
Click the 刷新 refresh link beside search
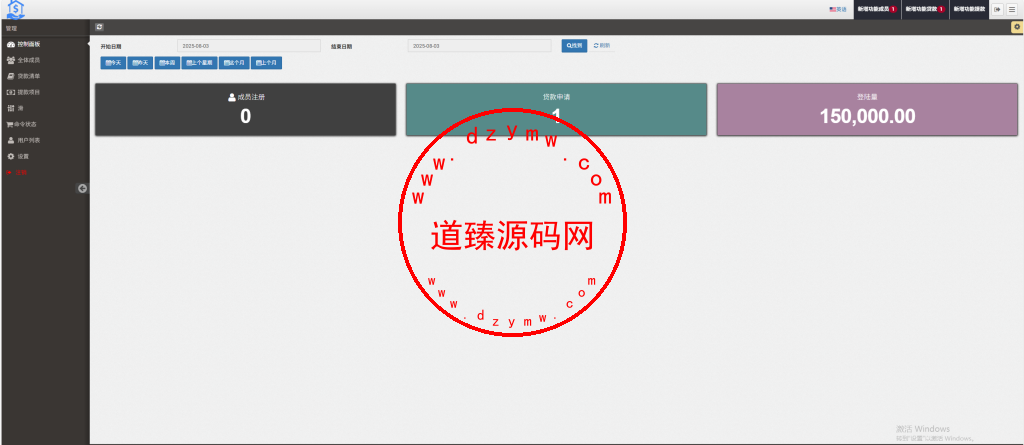[602, 46]
